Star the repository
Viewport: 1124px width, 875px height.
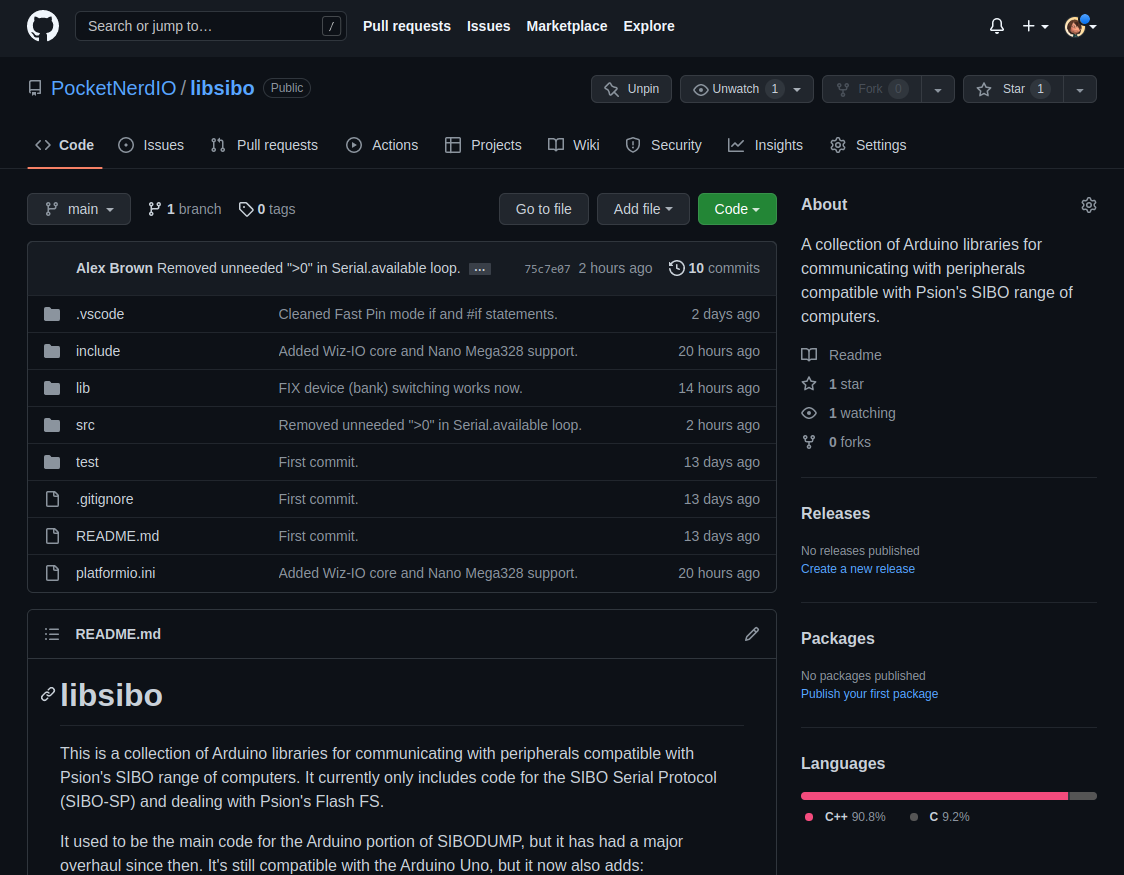pos(1013,89)
